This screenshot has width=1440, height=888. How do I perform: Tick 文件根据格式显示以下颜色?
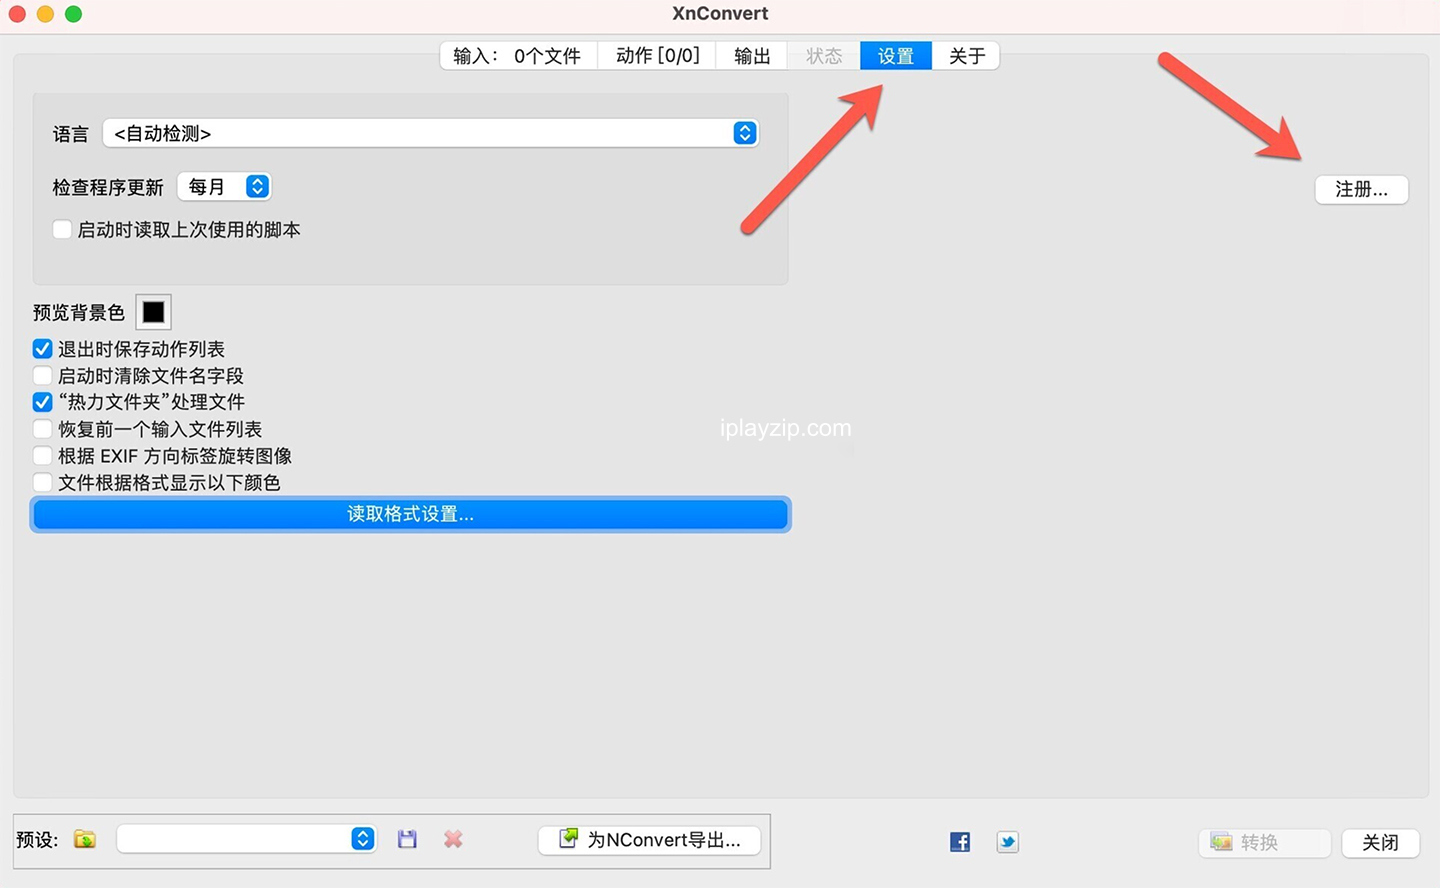click(42, 483)
